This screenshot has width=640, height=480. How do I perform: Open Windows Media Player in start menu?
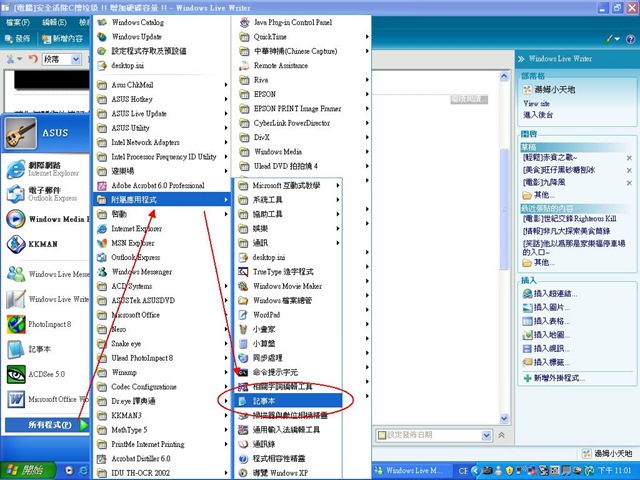point(47,219)
